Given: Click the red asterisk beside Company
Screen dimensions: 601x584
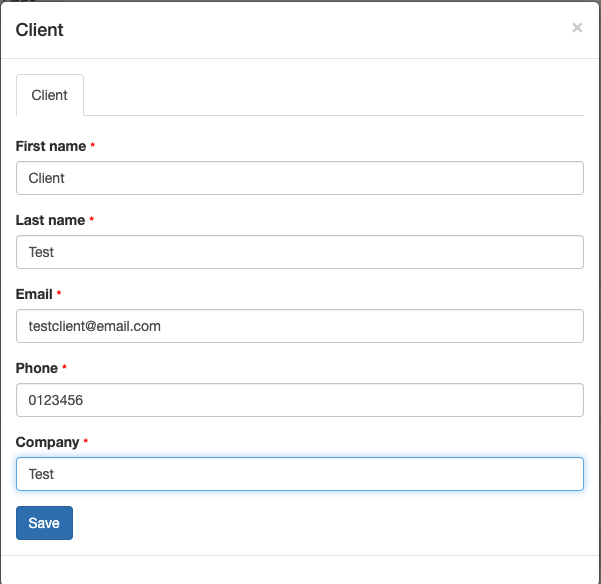Looking at the screenshot, I should 86,442.
